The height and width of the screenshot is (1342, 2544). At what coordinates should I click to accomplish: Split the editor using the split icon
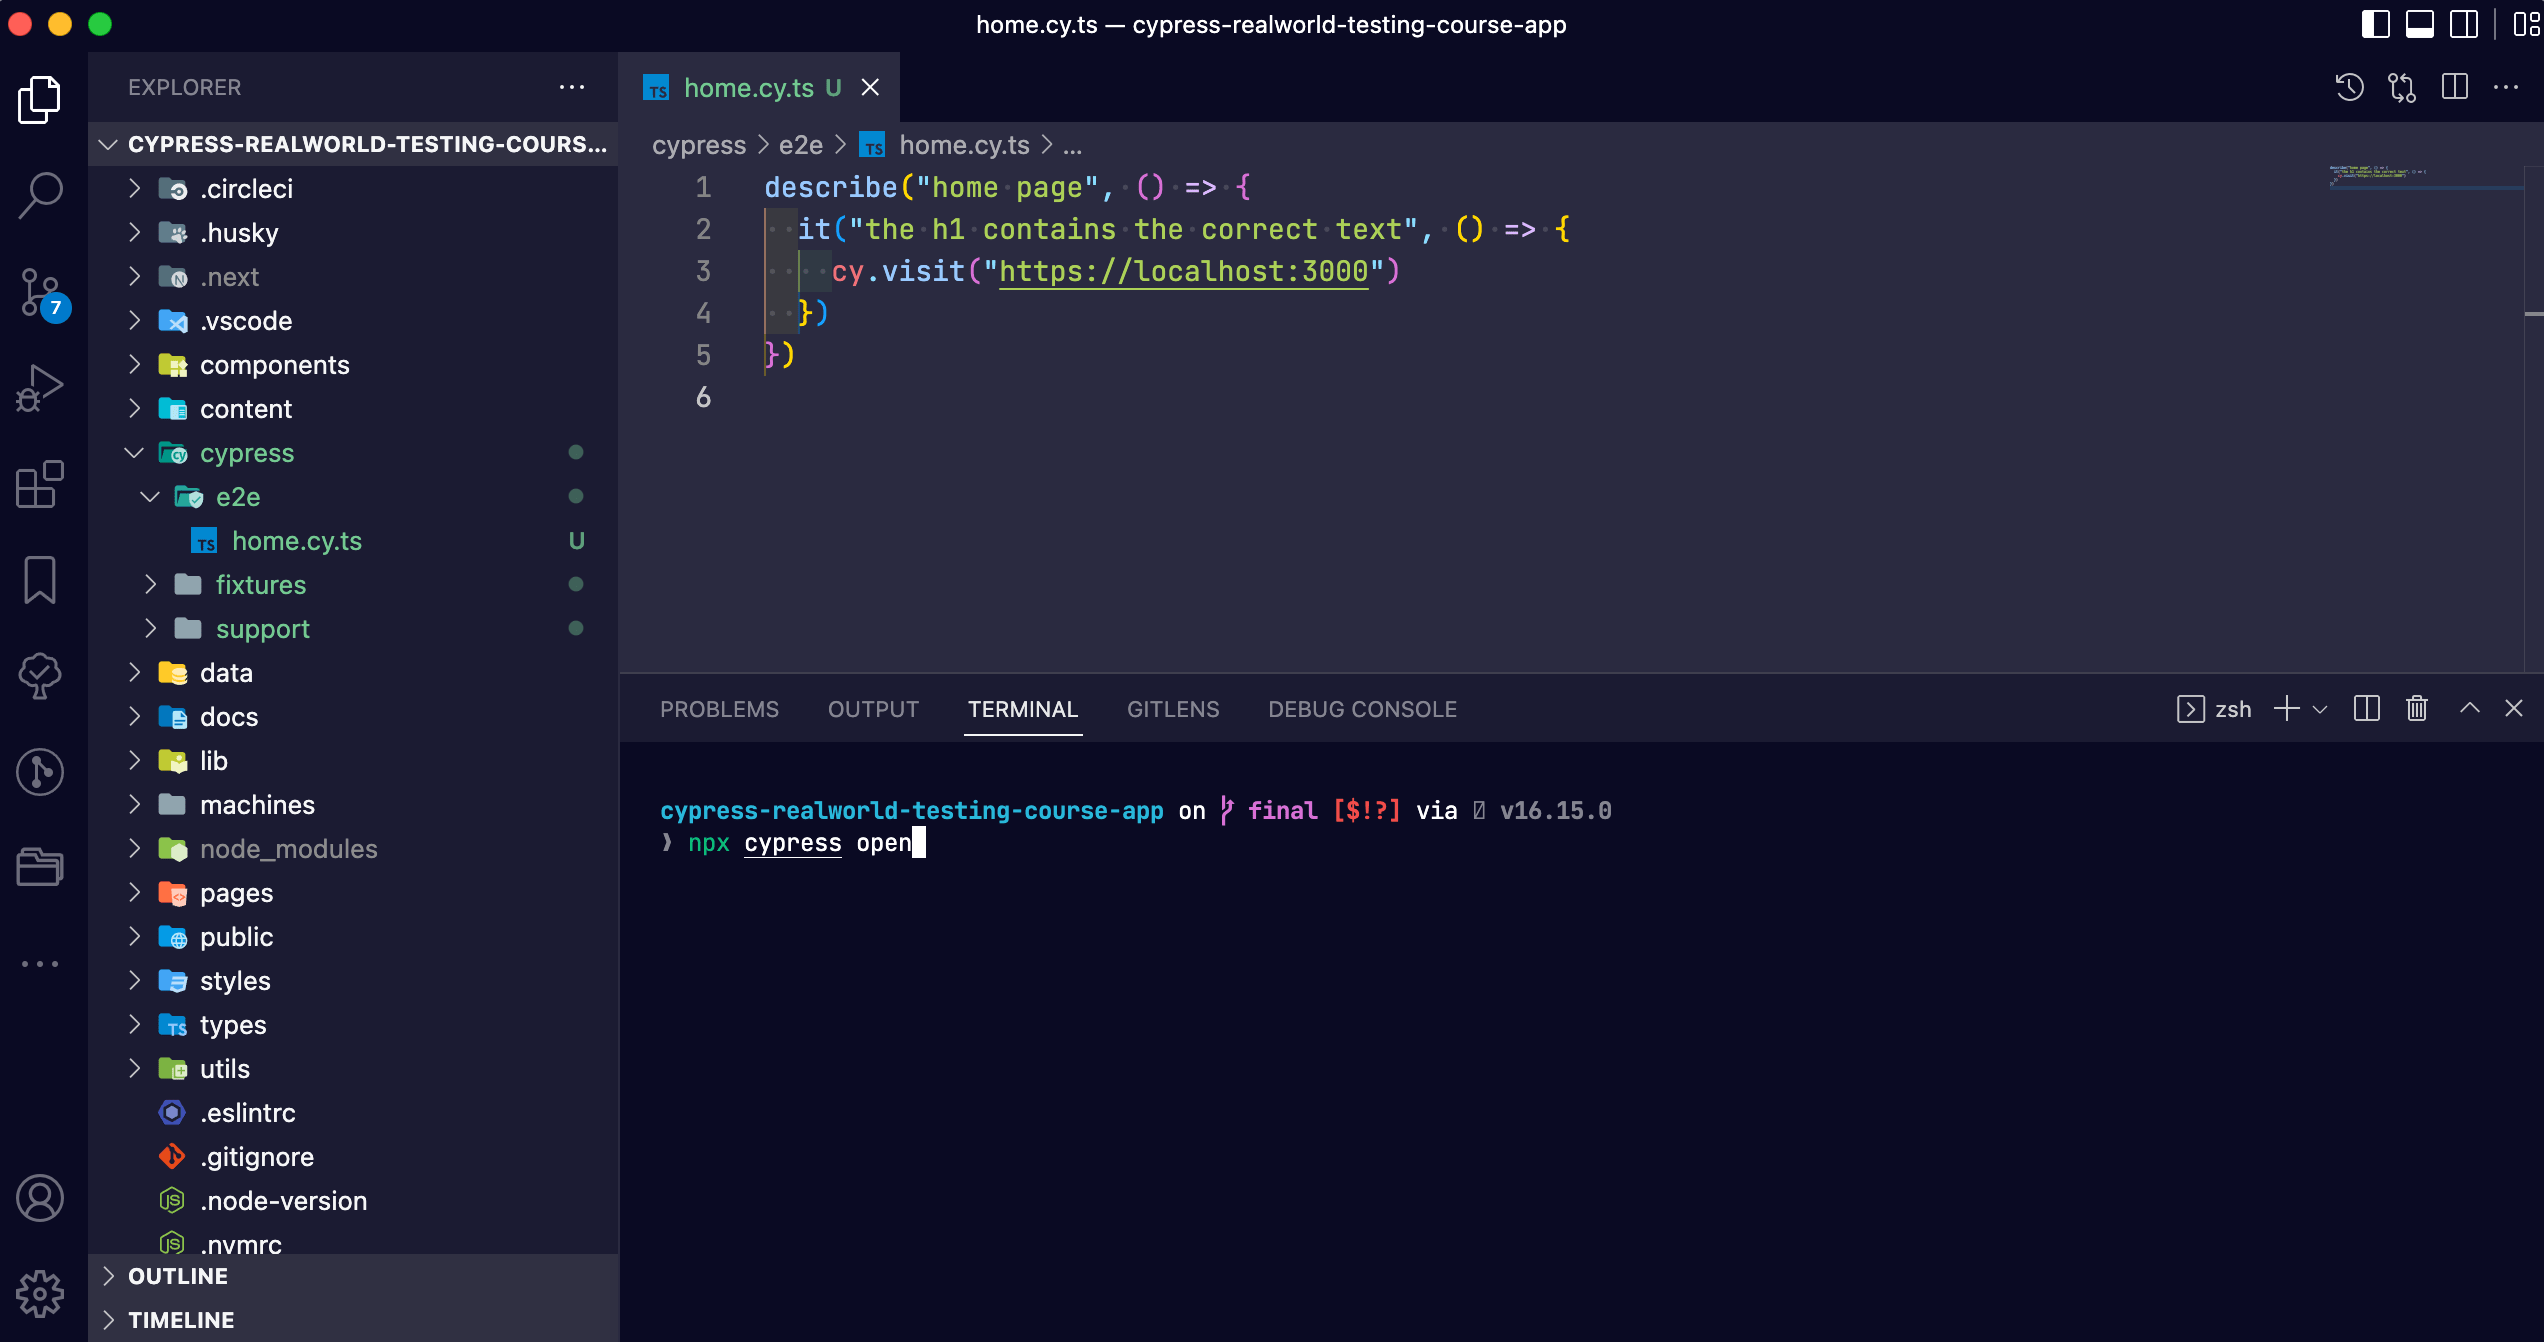[2456, 87]
